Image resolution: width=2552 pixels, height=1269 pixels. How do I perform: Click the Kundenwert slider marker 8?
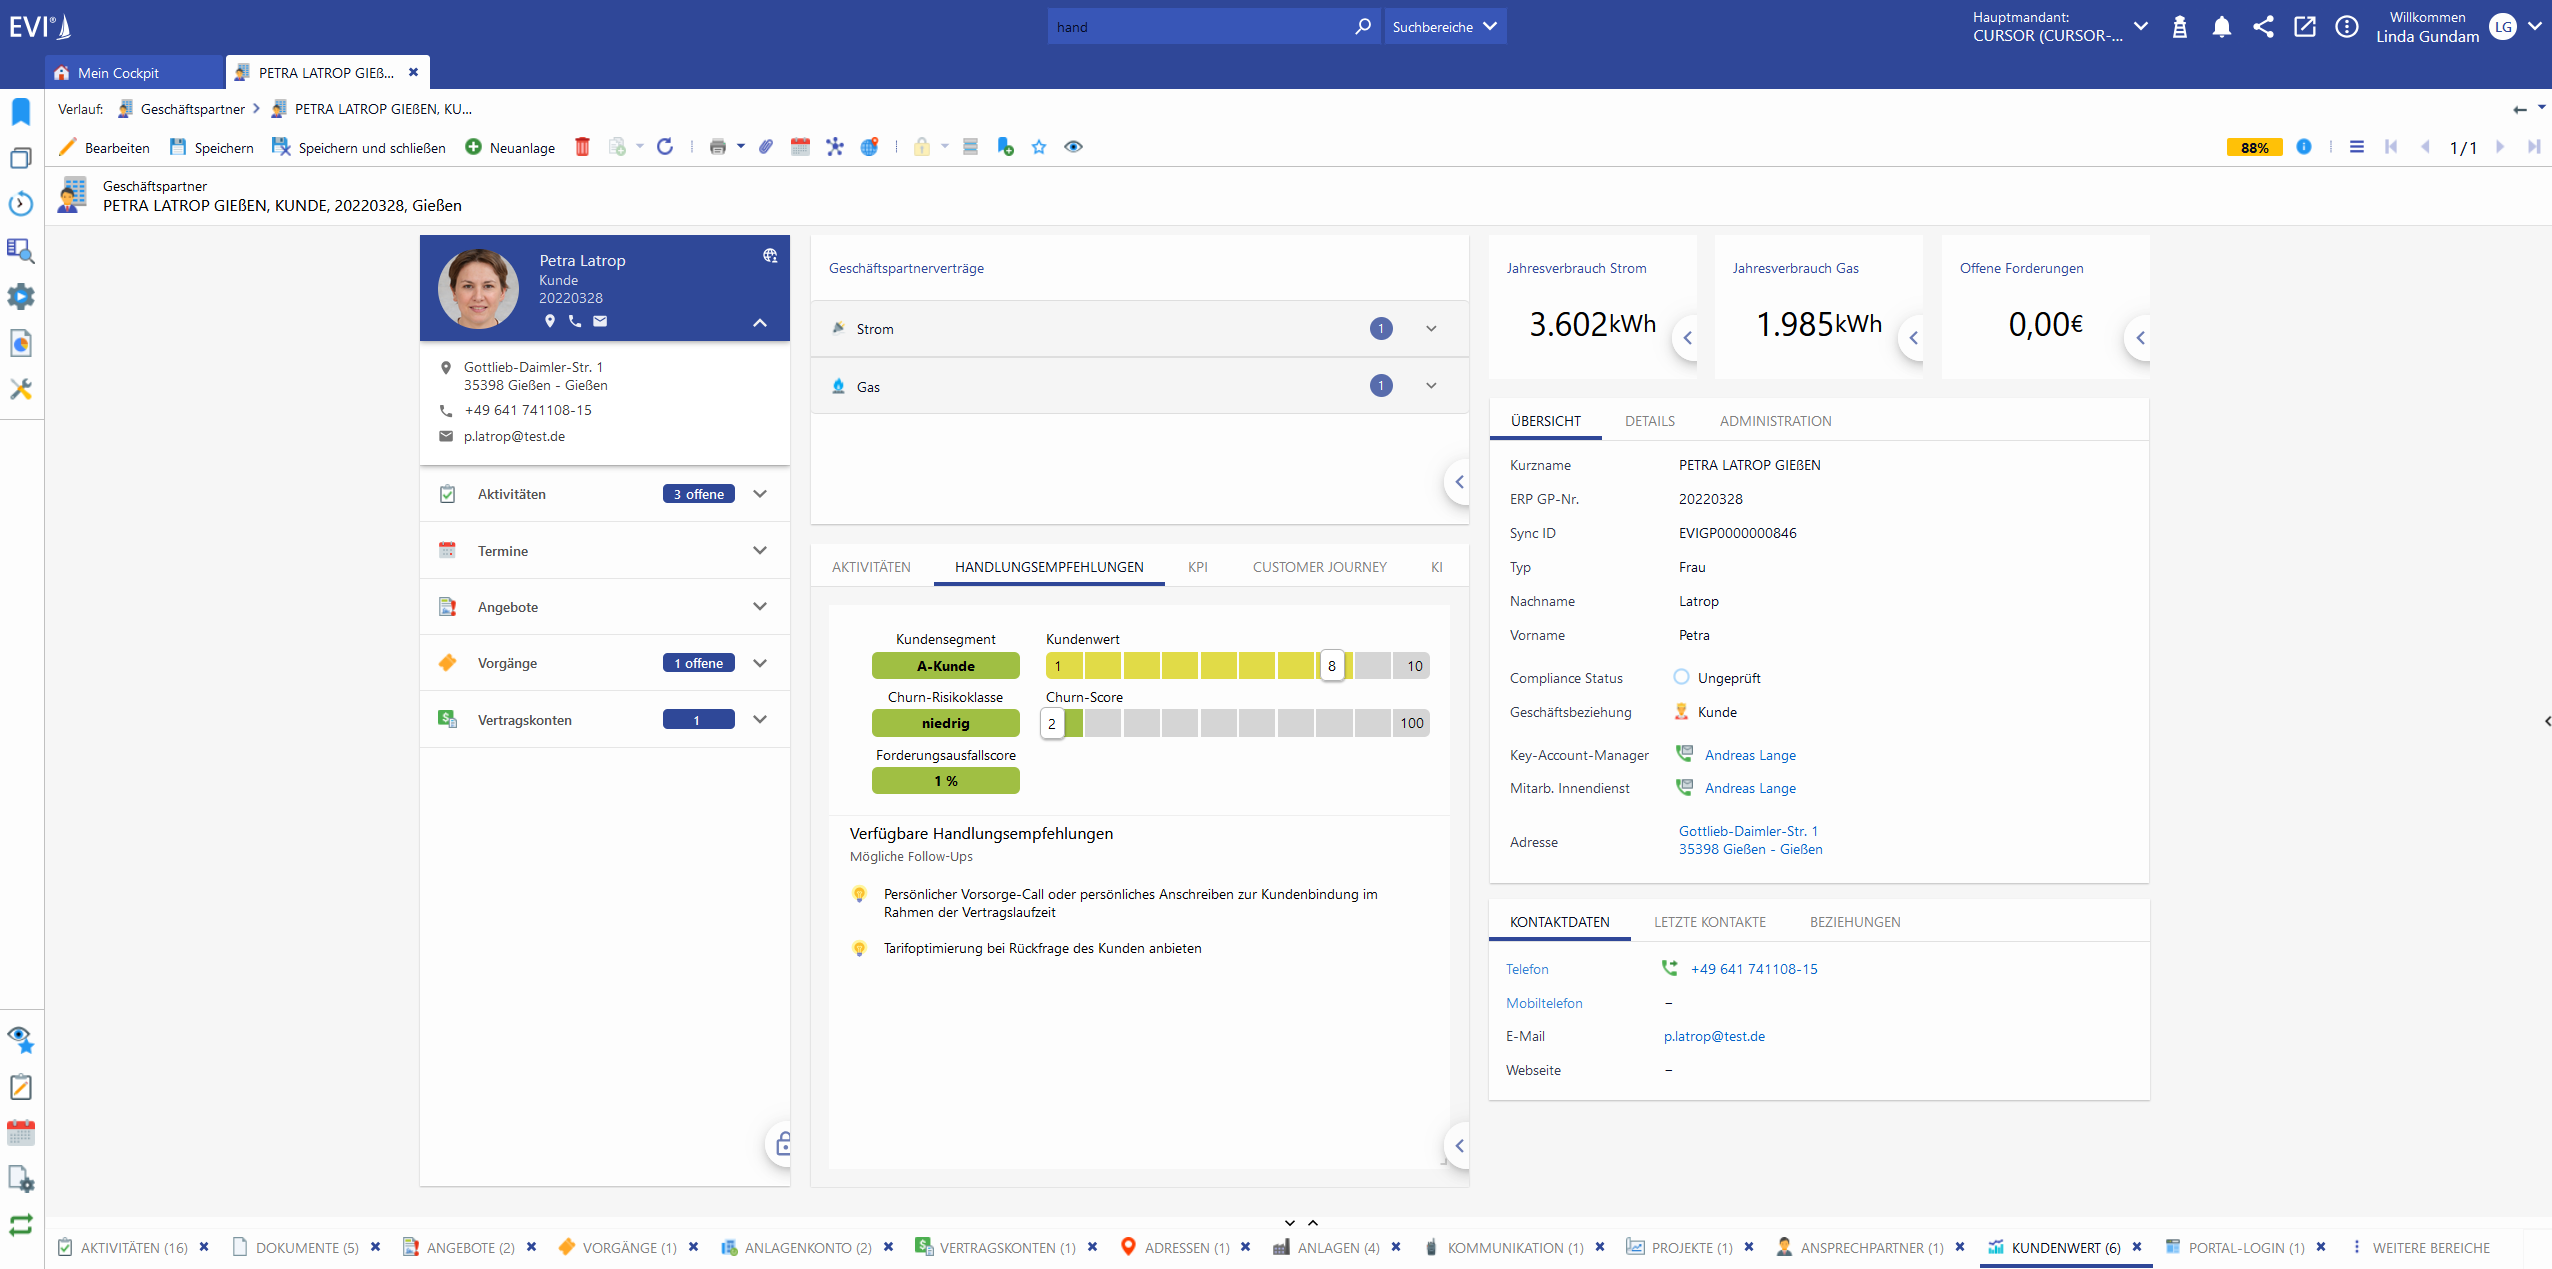[x=1331, y=666]
